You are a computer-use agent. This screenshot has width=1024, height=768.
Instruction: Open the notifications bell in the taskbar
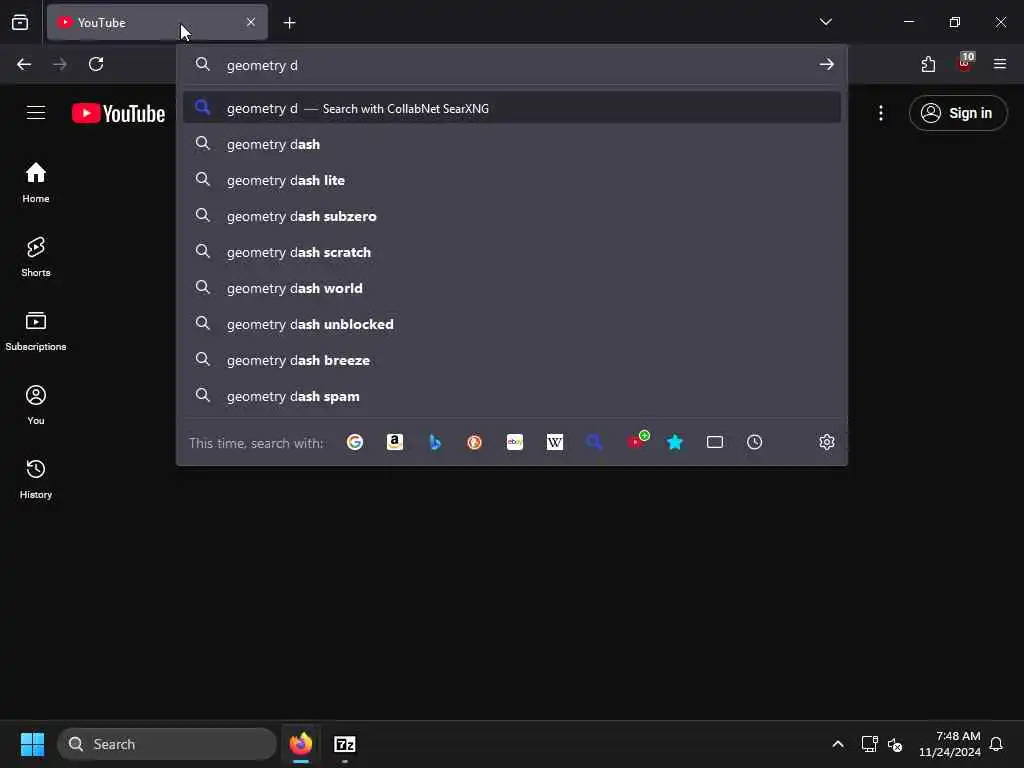pos(996,744)
